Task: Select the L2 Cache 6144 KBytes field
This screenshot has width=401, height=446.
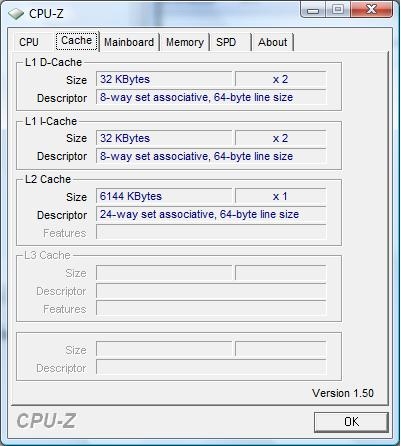Action: [x=164, y=196]
